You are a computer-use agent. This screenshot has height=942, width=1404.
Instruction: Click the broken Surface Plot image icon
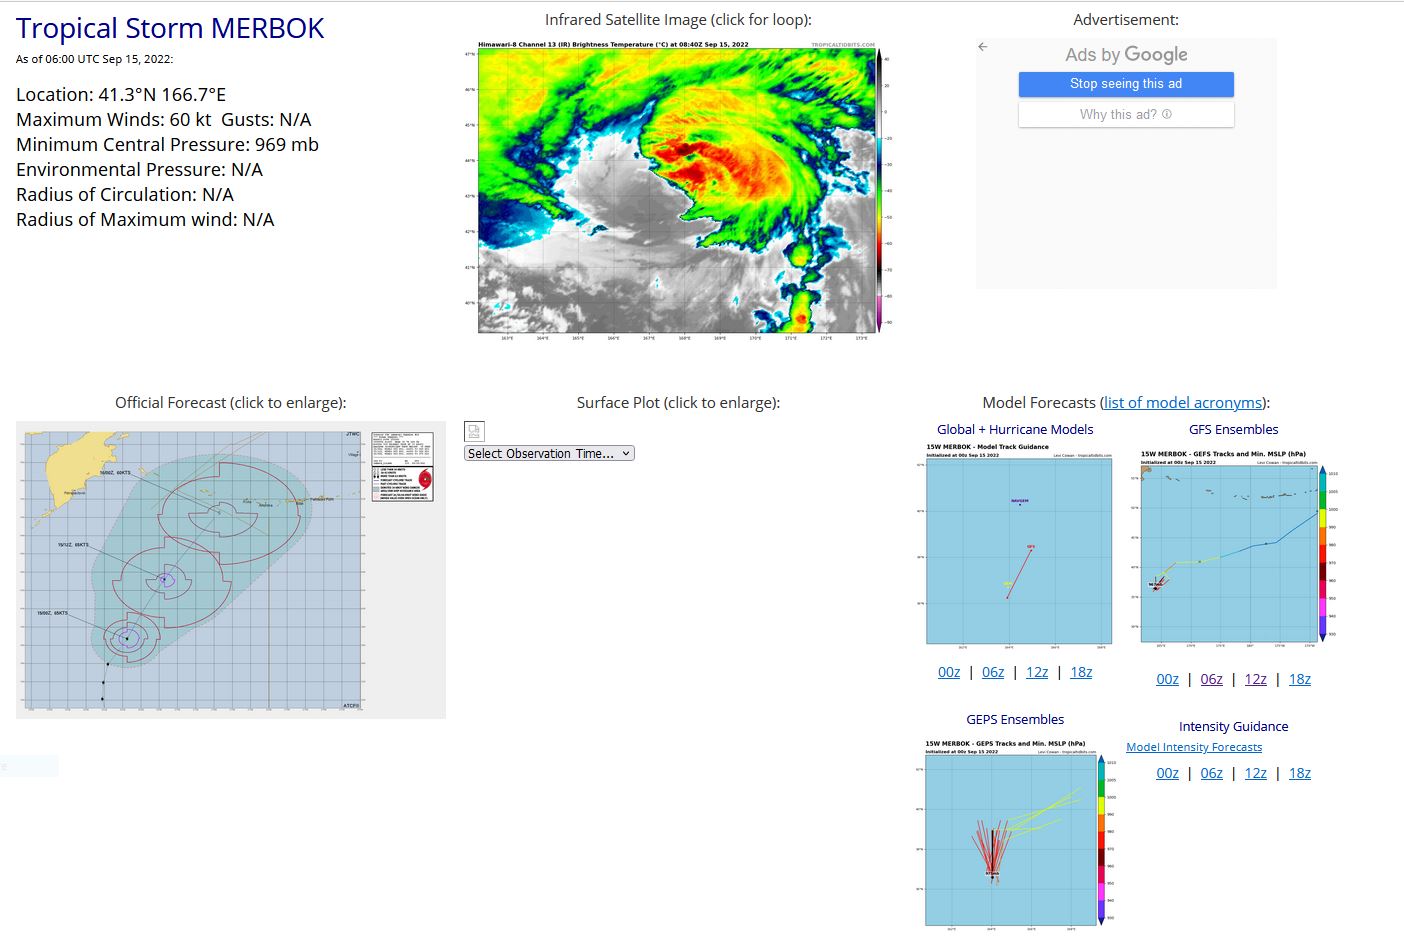(474, 431)
